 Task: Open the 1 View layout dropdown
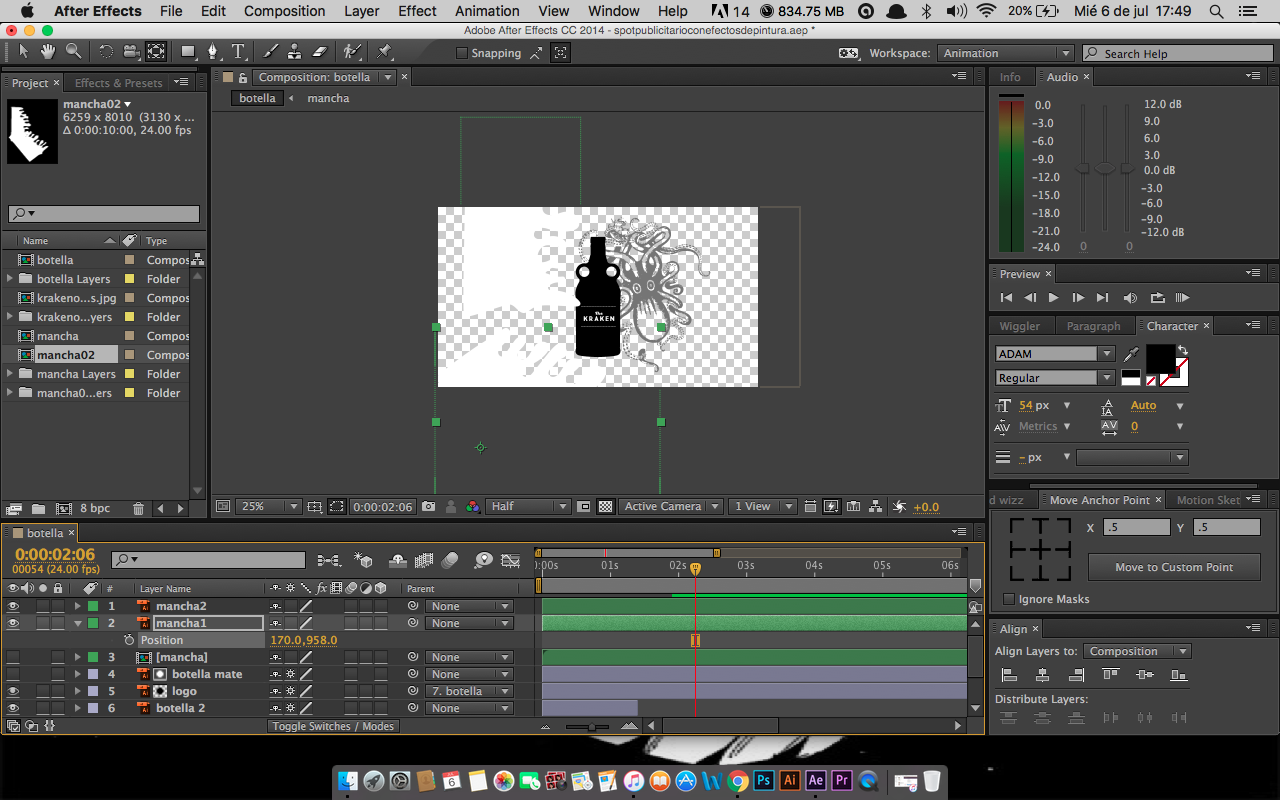[x=762, y=507]
